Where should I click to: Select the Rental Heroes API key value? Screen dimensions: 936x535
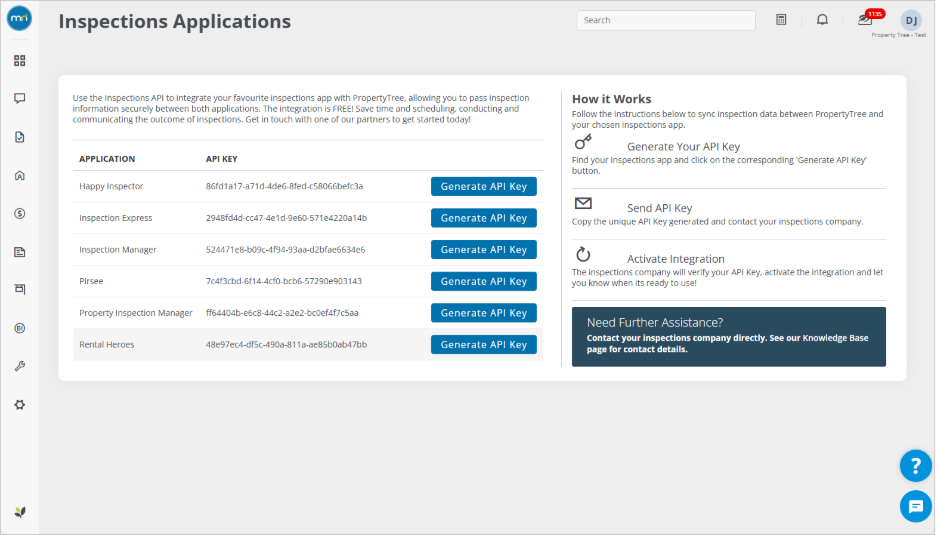coord(287,345)
